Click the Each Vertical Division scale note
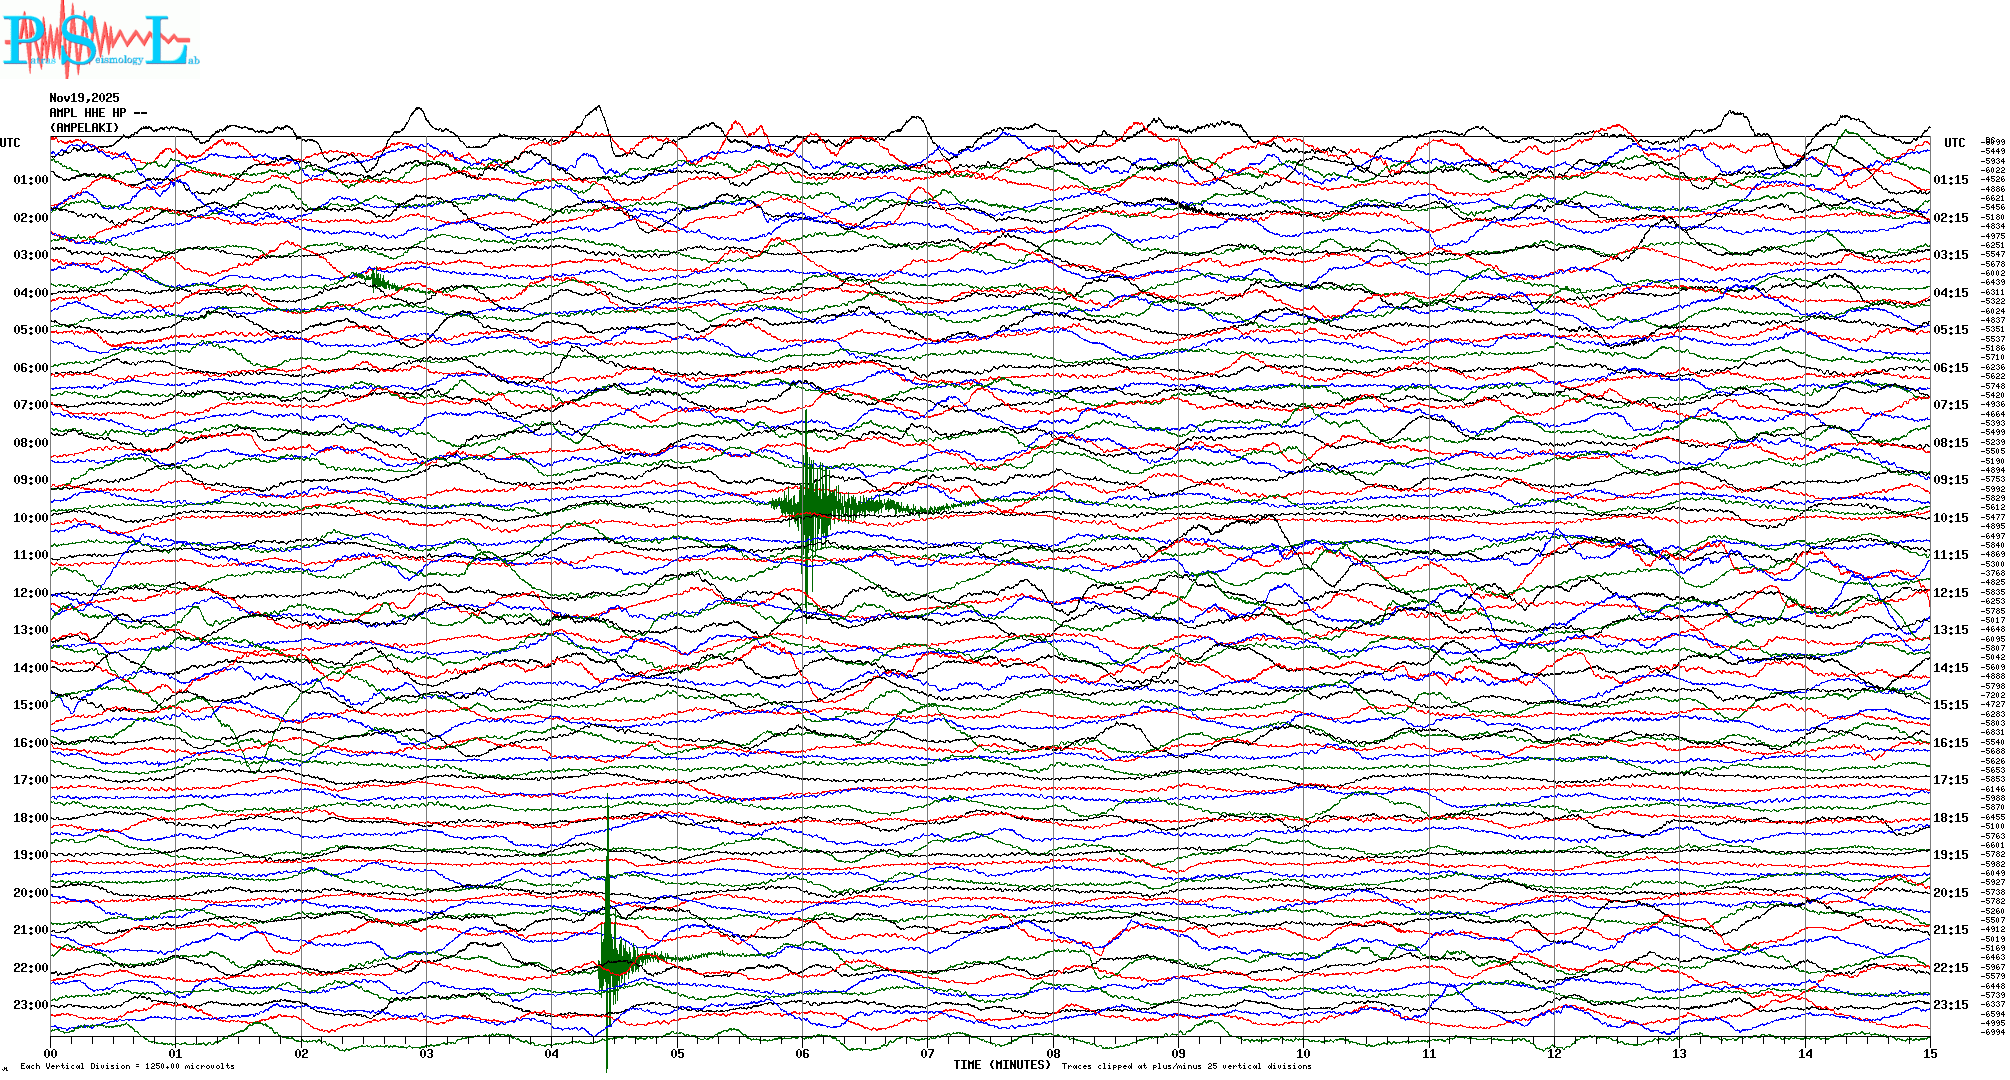This screenshot has height=1080, width=2010. pyautogui.click(x=127, y=1066)
